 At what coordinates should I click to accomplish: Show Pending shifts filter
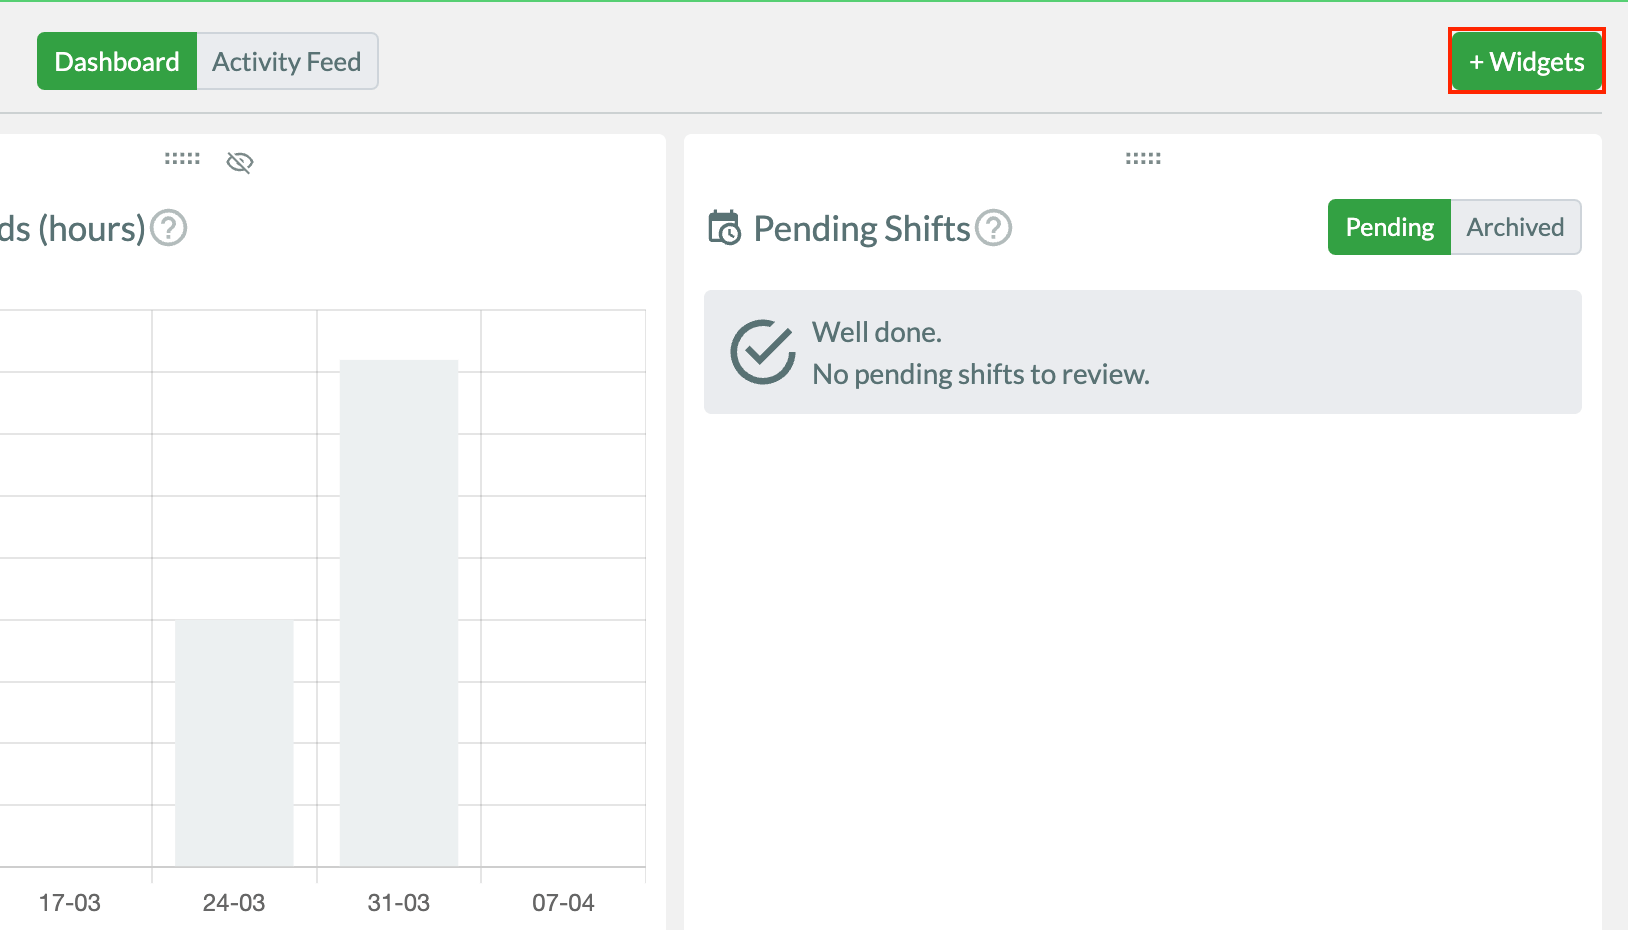coord(1389,228)
